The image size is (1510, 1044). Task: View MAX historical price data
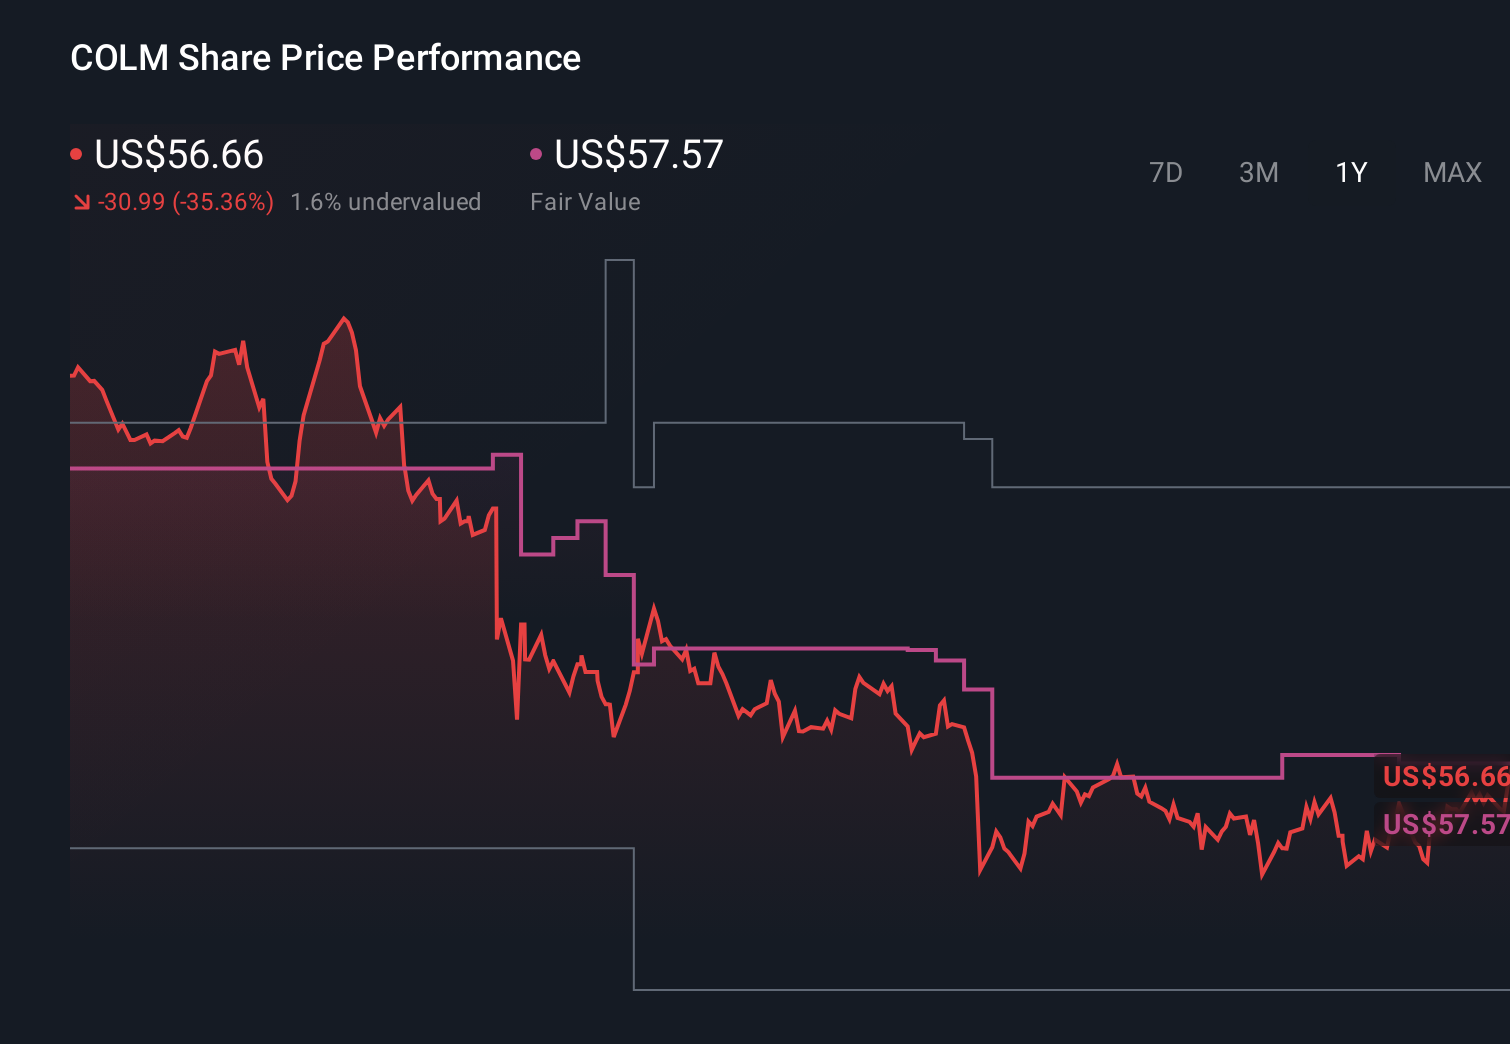1451,172
